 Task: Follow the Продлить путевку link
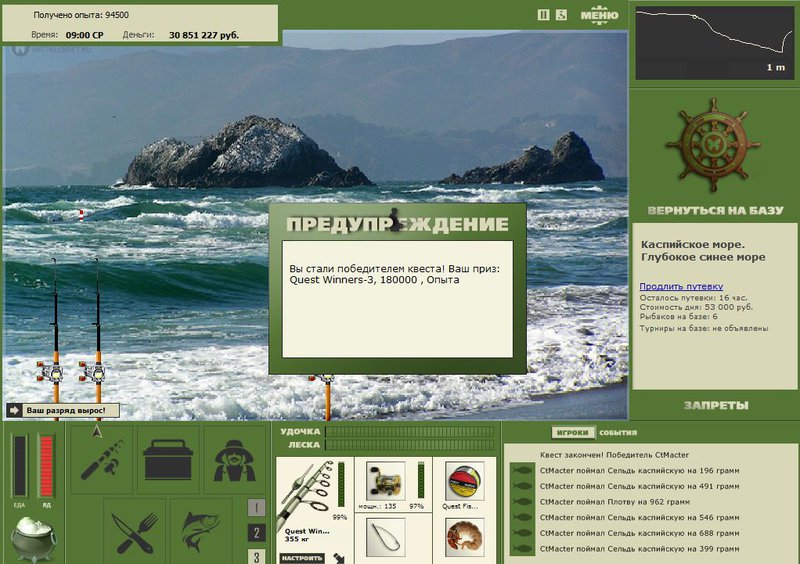[x=681, y=286]
